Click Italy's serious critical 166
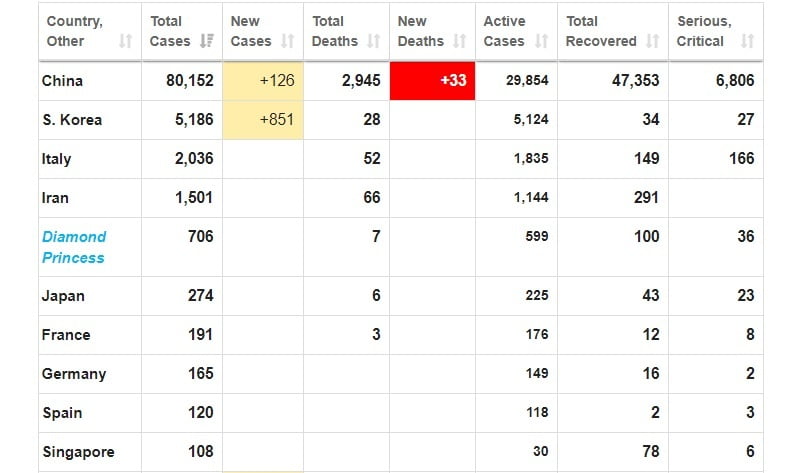The height and width of the screenshot is (473, 785). [x=742, y=159]
